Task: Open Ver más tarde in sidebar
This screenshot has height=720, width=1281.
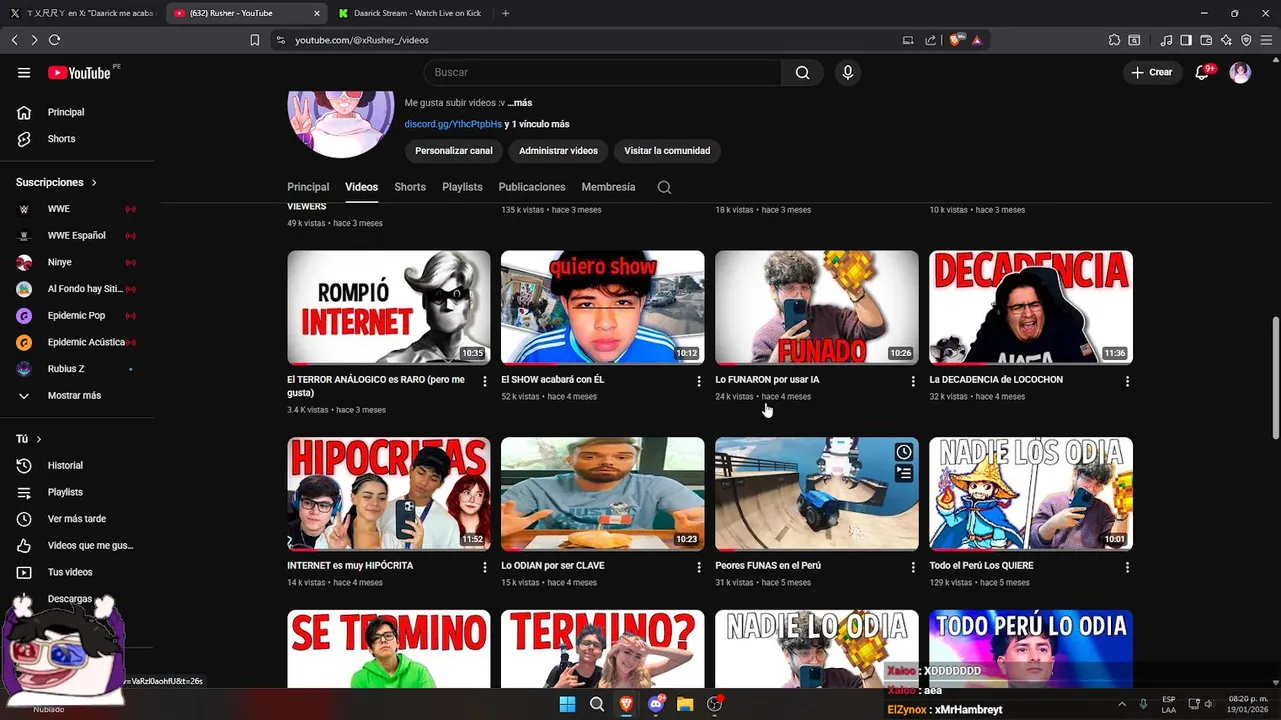Action: (76, 519)
